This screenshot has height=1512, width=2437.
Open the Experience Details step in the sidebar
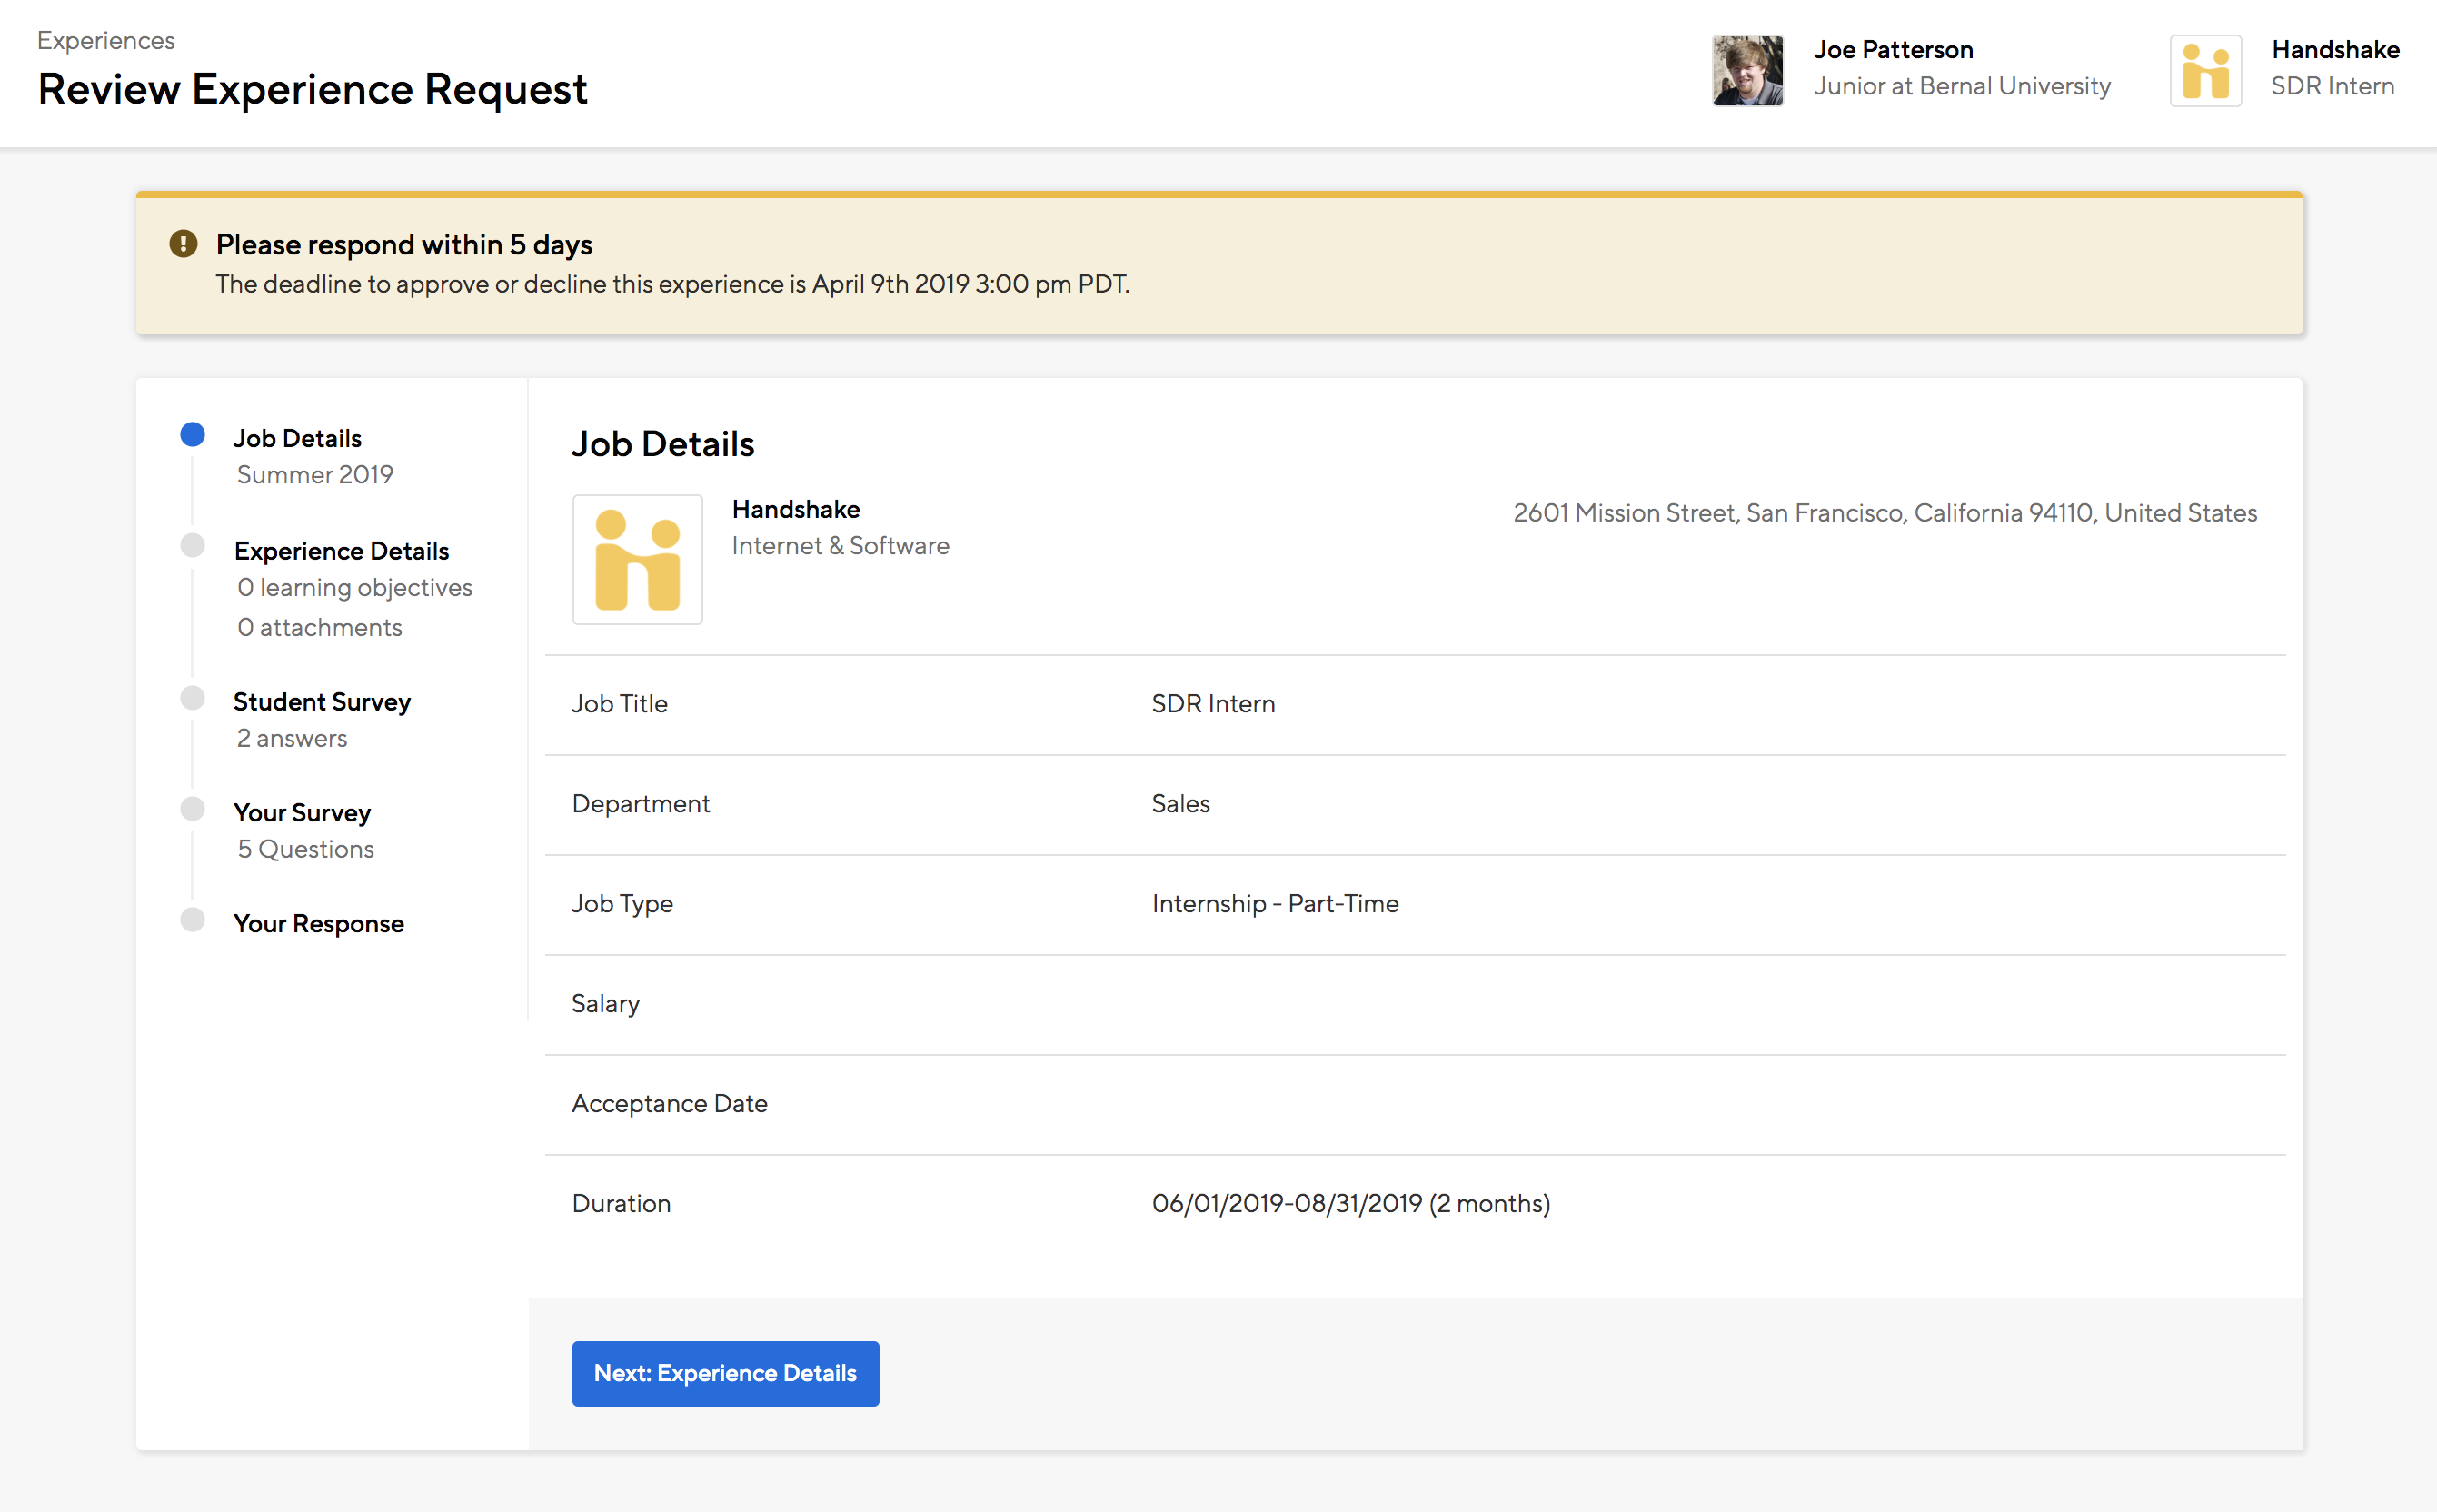[341, 551]
